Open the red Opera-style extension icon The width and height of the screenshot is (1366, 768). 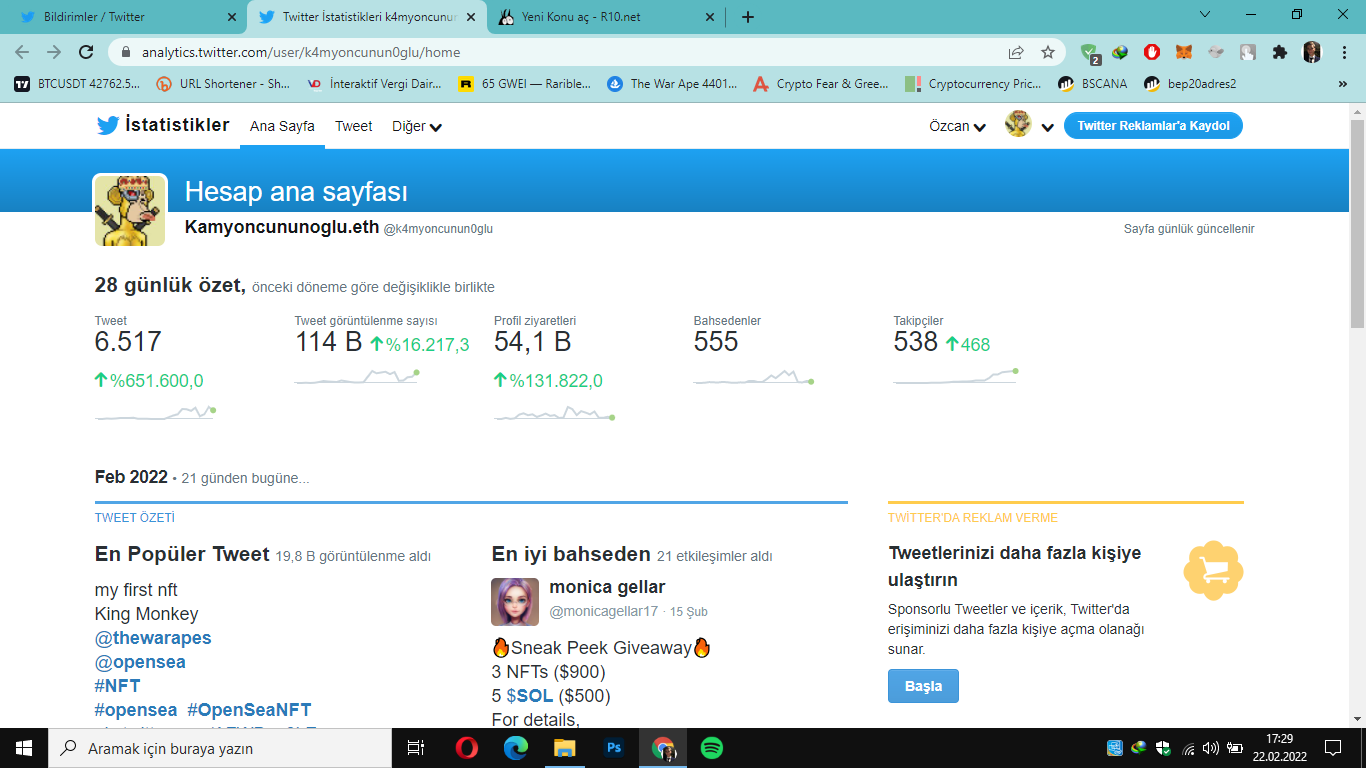tap(1152, 52)
